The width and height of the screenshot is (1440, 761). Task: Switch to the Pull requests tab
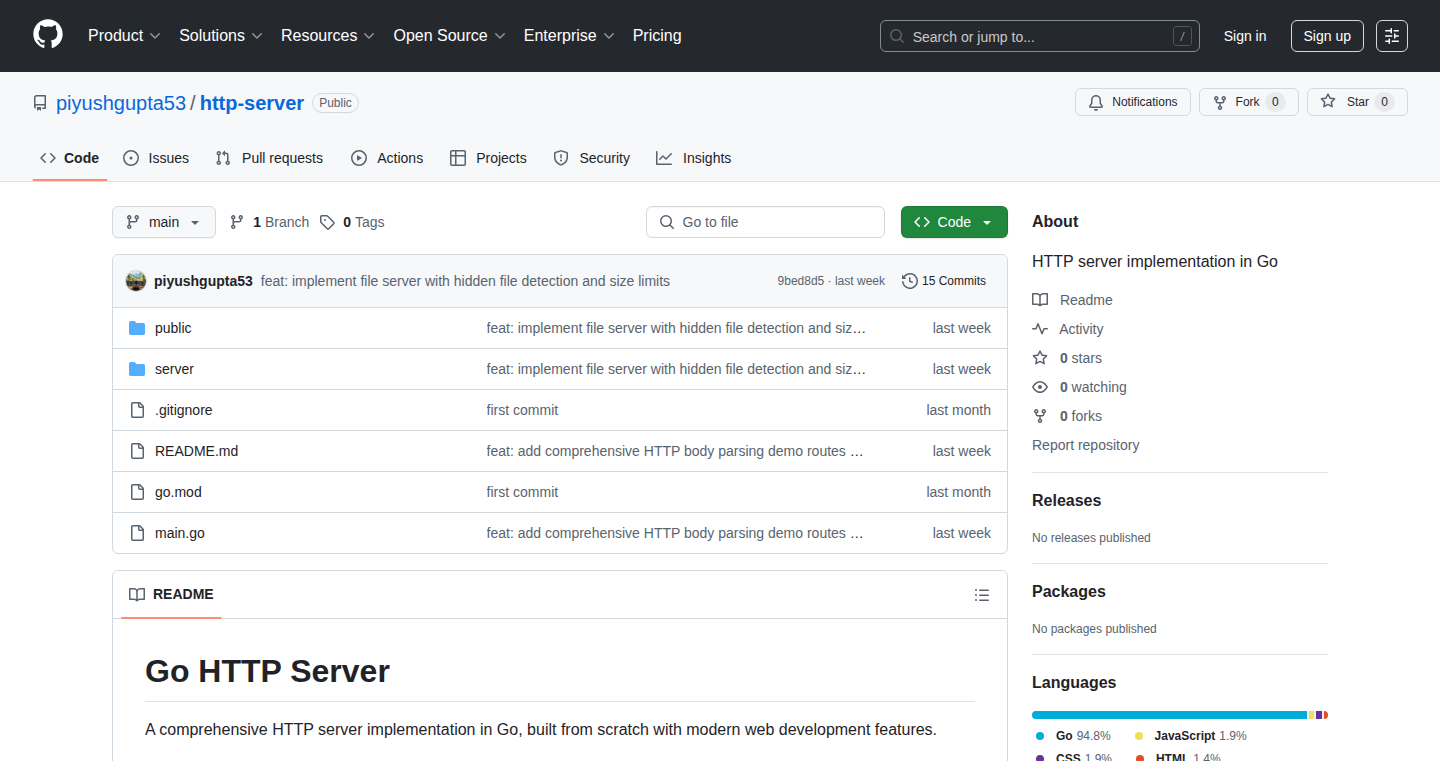click(x=270, y=158)
